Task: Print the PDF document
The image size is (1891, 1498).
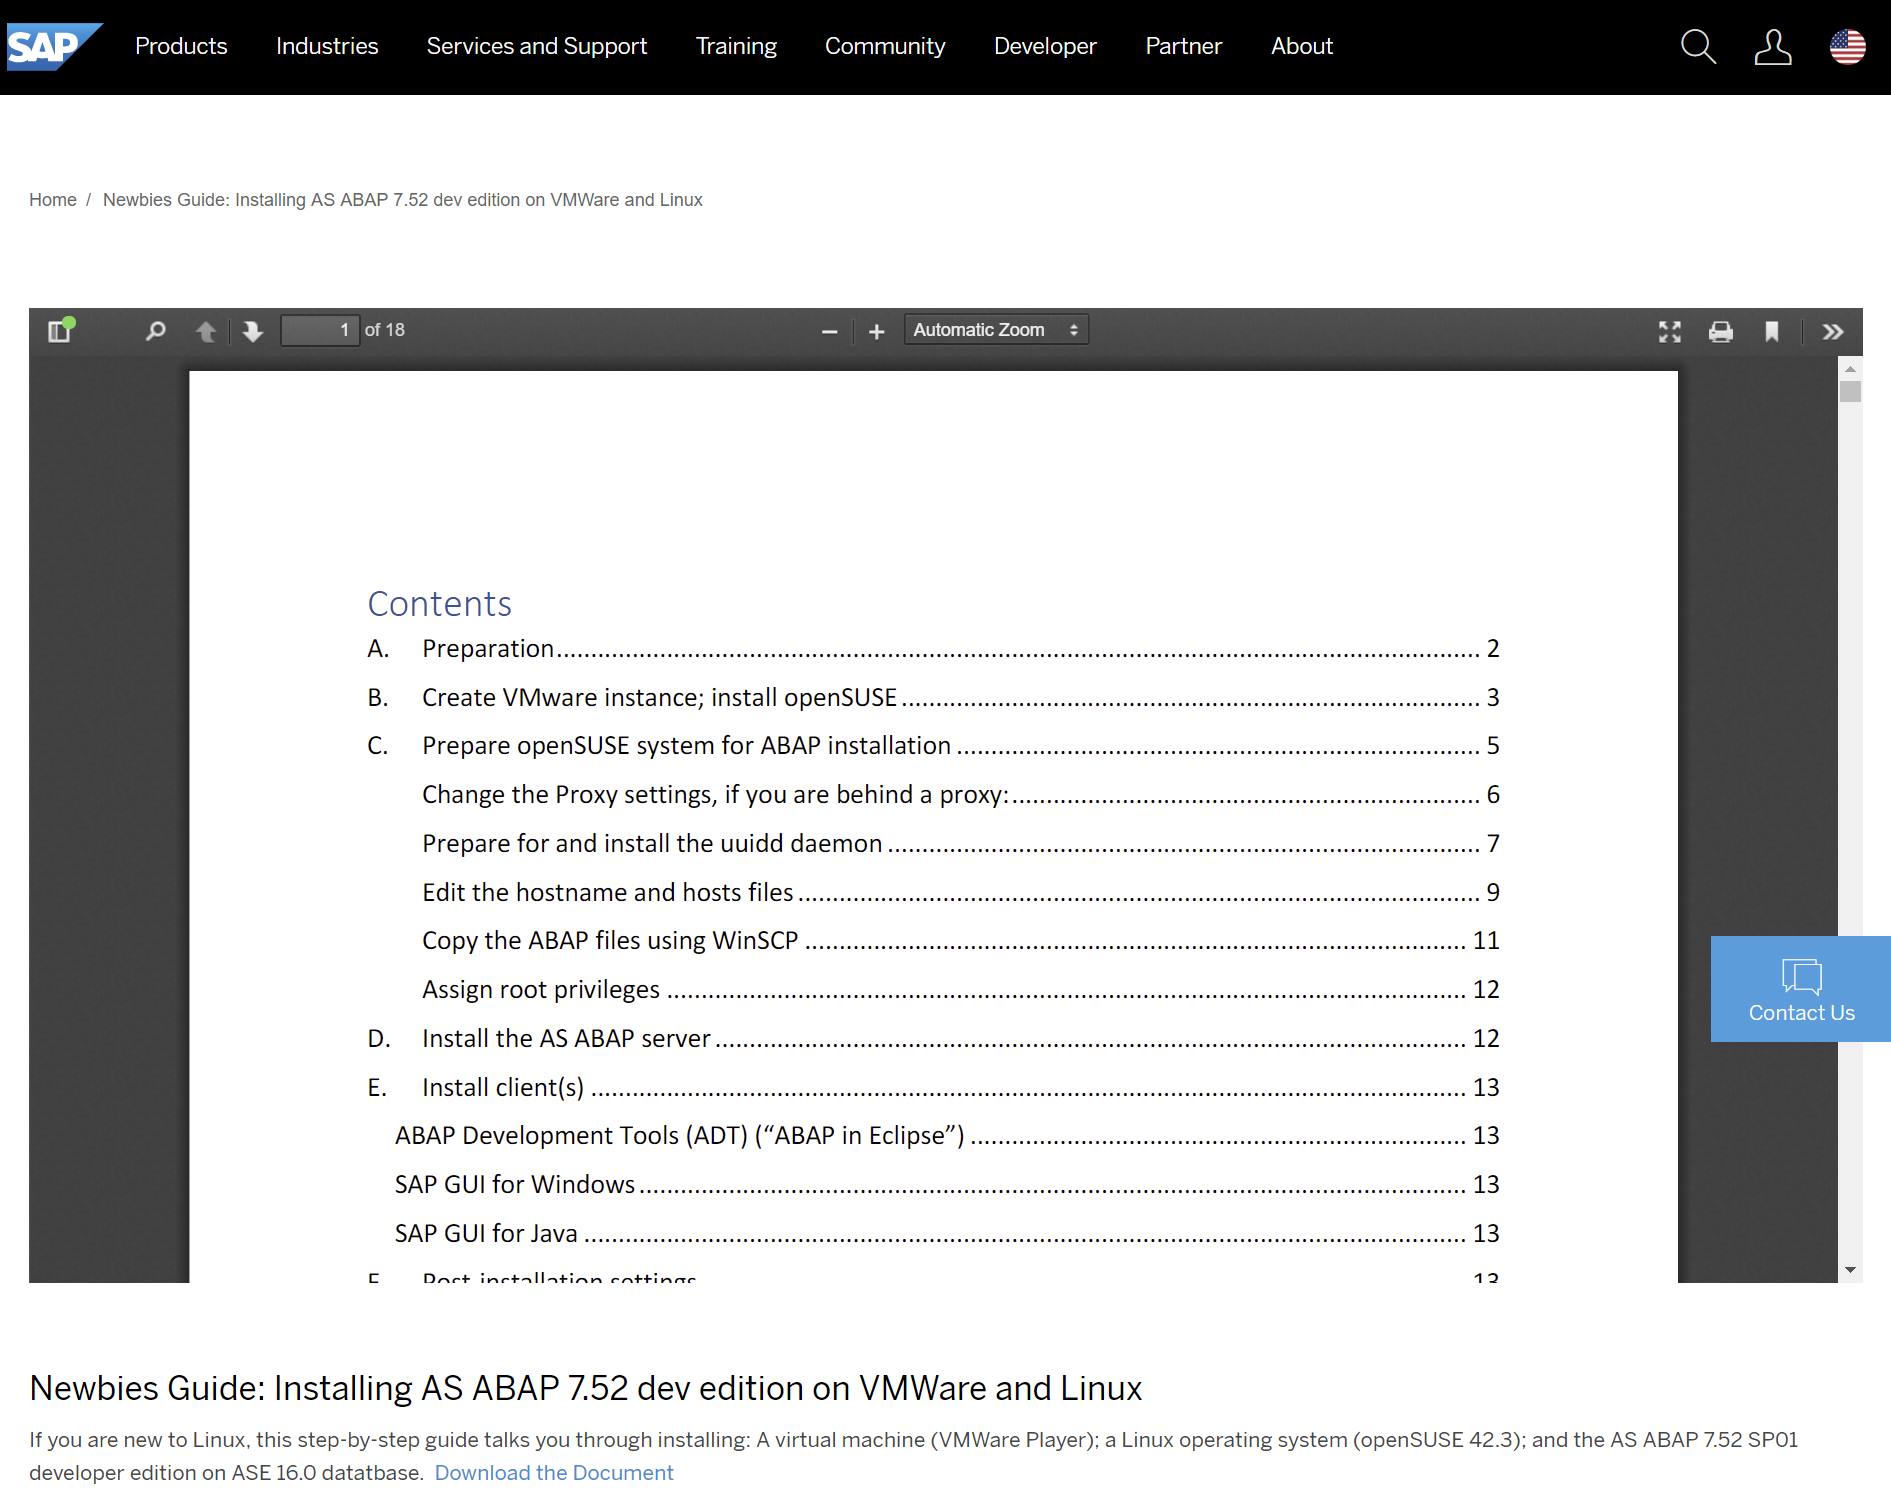Action: point(1721,331)
